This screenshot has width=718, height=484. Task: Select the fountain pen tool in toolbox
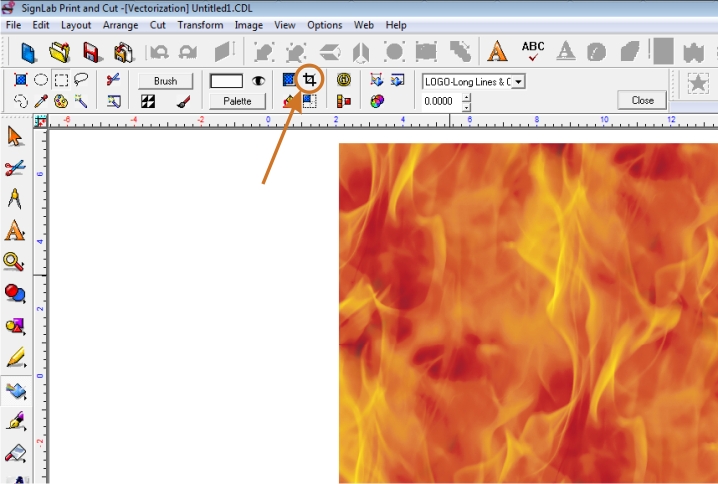click(16, 421)
